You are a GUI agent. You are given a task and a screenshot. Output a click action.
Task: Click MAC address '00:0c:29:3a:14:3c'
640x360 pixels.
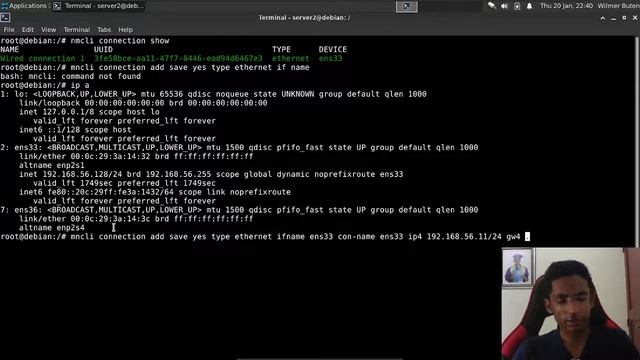(110, 219)
